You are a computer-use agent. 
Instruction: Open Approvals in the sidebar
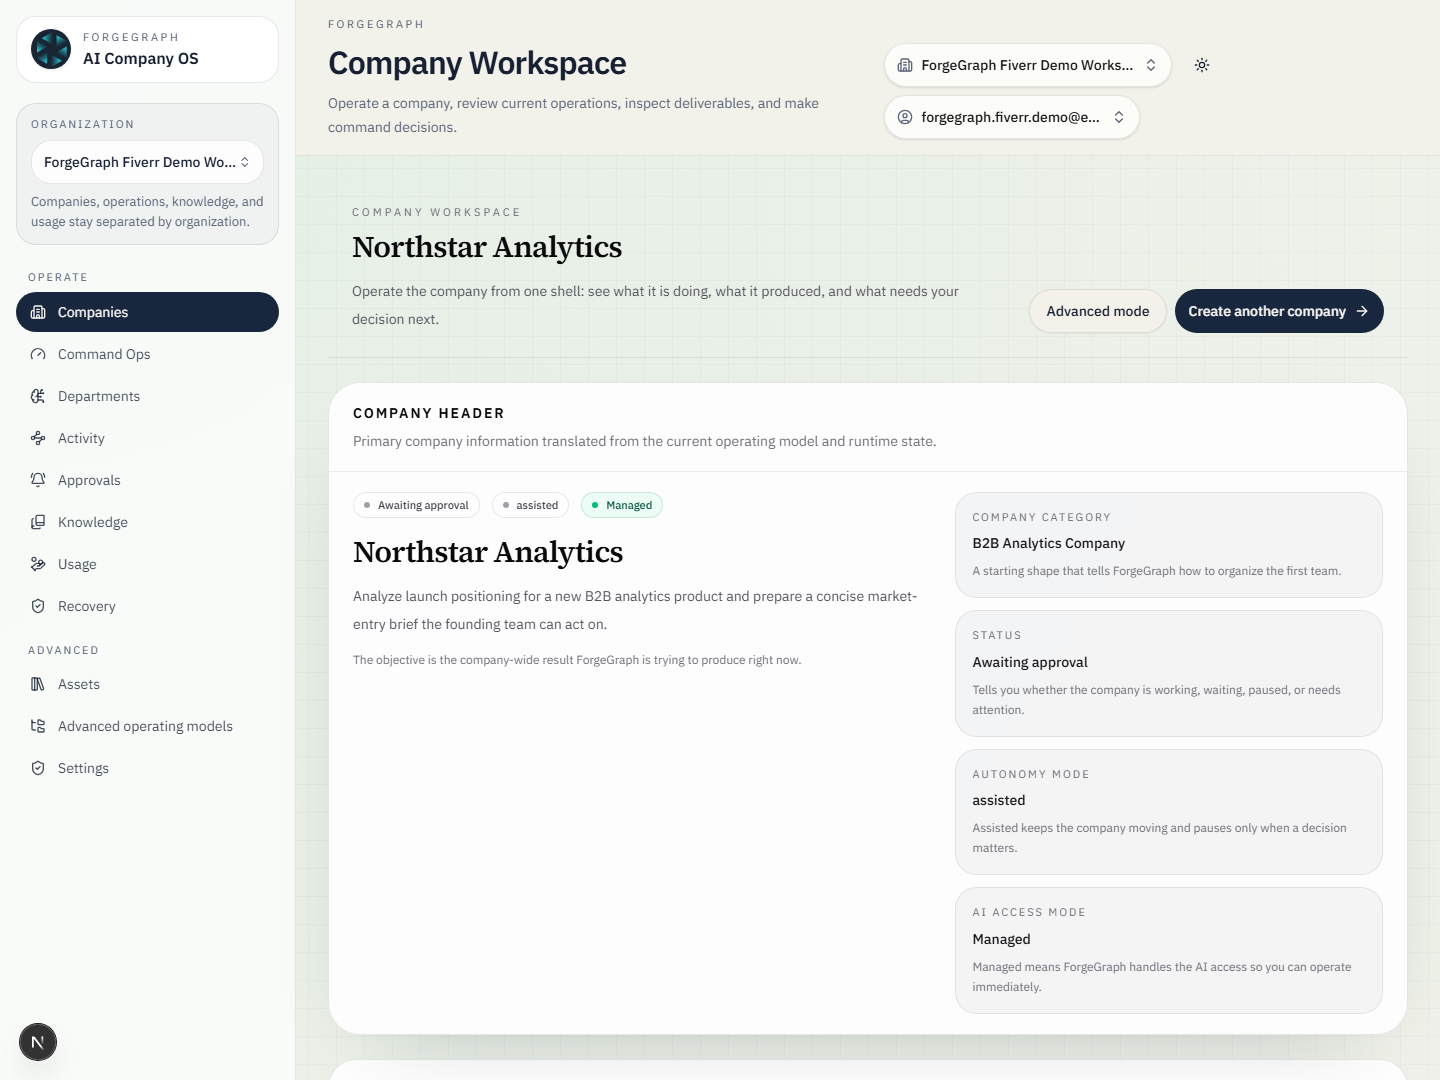click(x=147, y=480)
